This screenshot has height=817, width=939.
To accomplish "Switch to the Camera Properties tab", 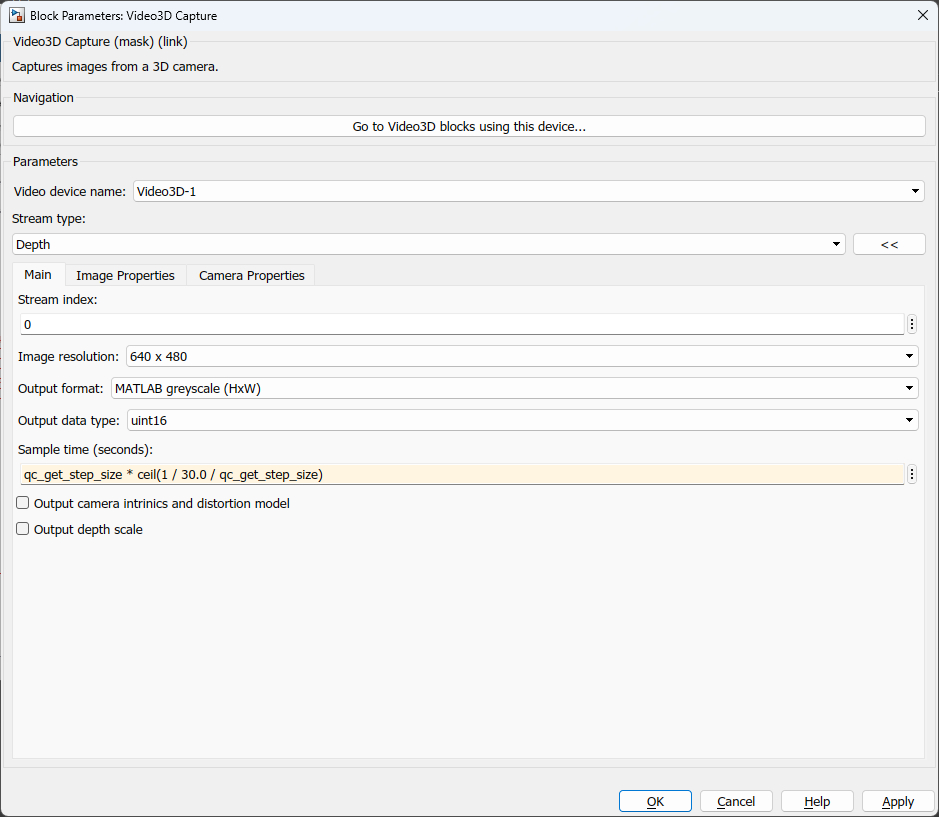I will (x=250, y=274).
